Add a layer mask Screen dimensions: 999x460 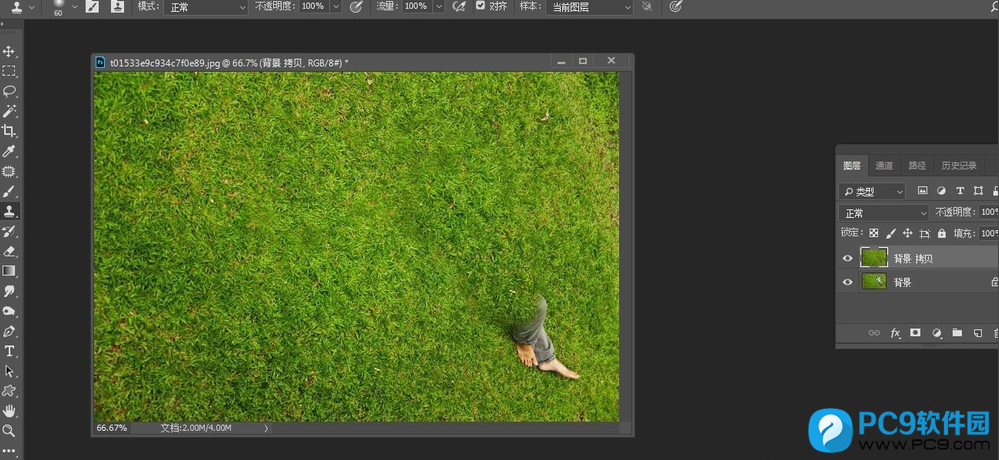[916, 333]
